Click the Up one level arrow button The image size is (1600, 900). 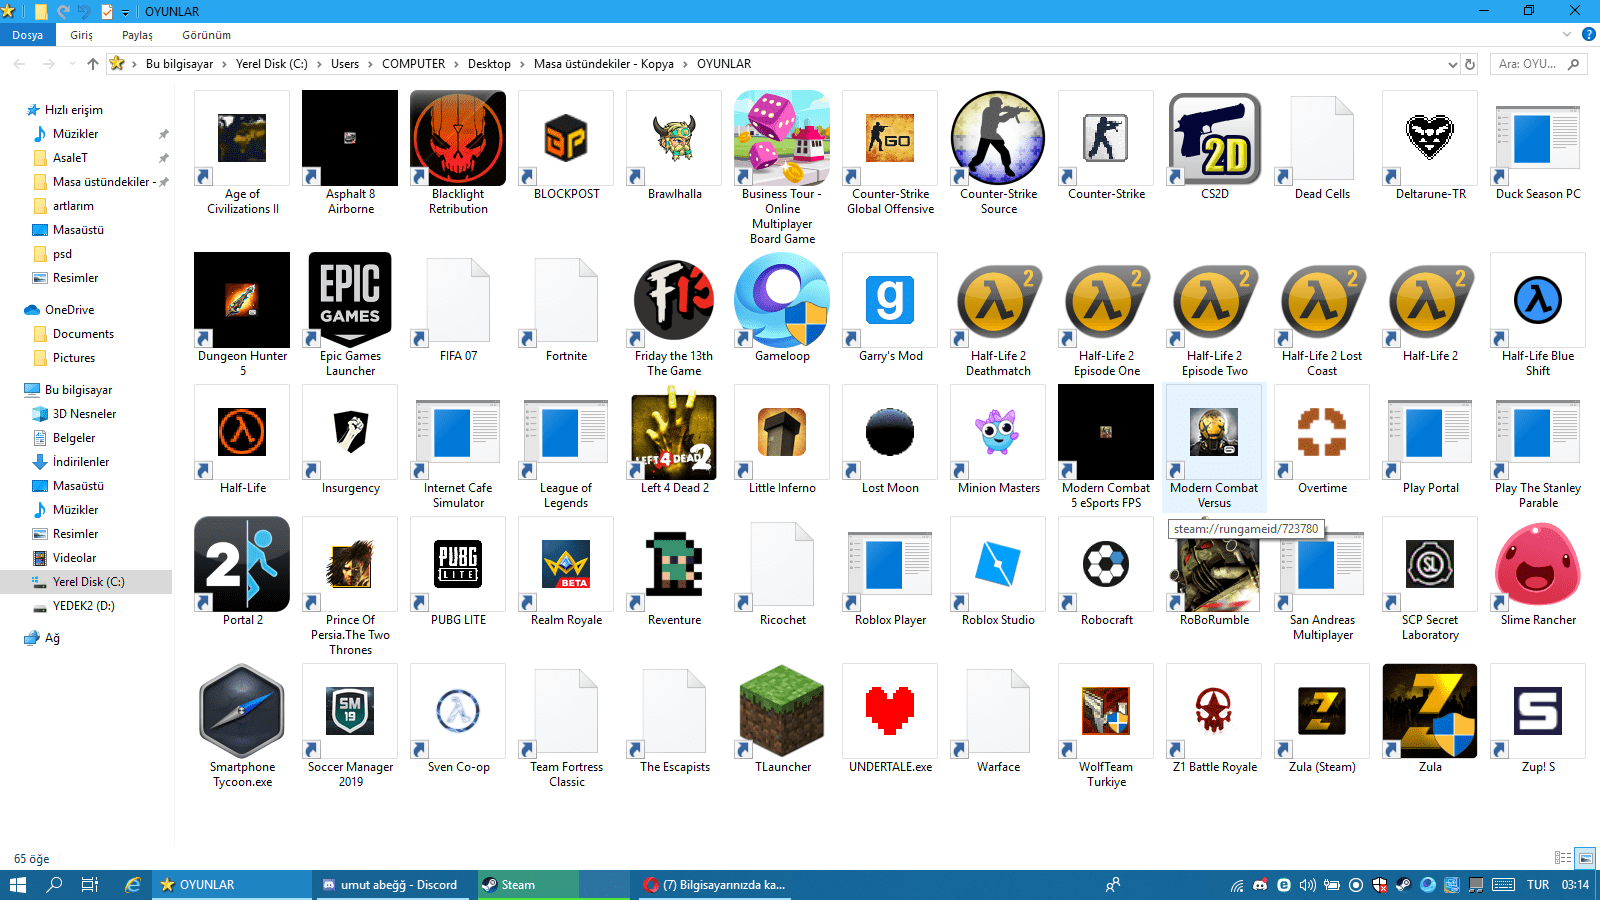coord(93,64)
